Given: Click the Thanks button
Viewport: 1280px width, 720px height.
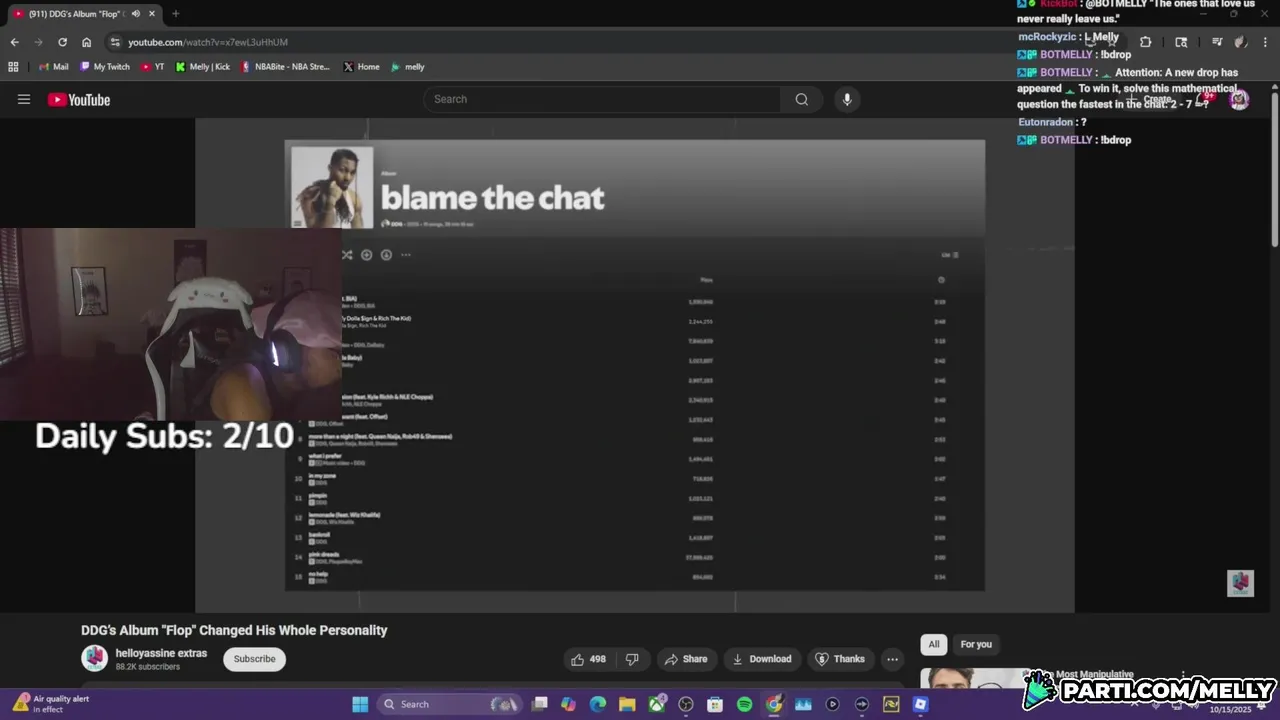Looking at the screenshot, I should [840, 659].
